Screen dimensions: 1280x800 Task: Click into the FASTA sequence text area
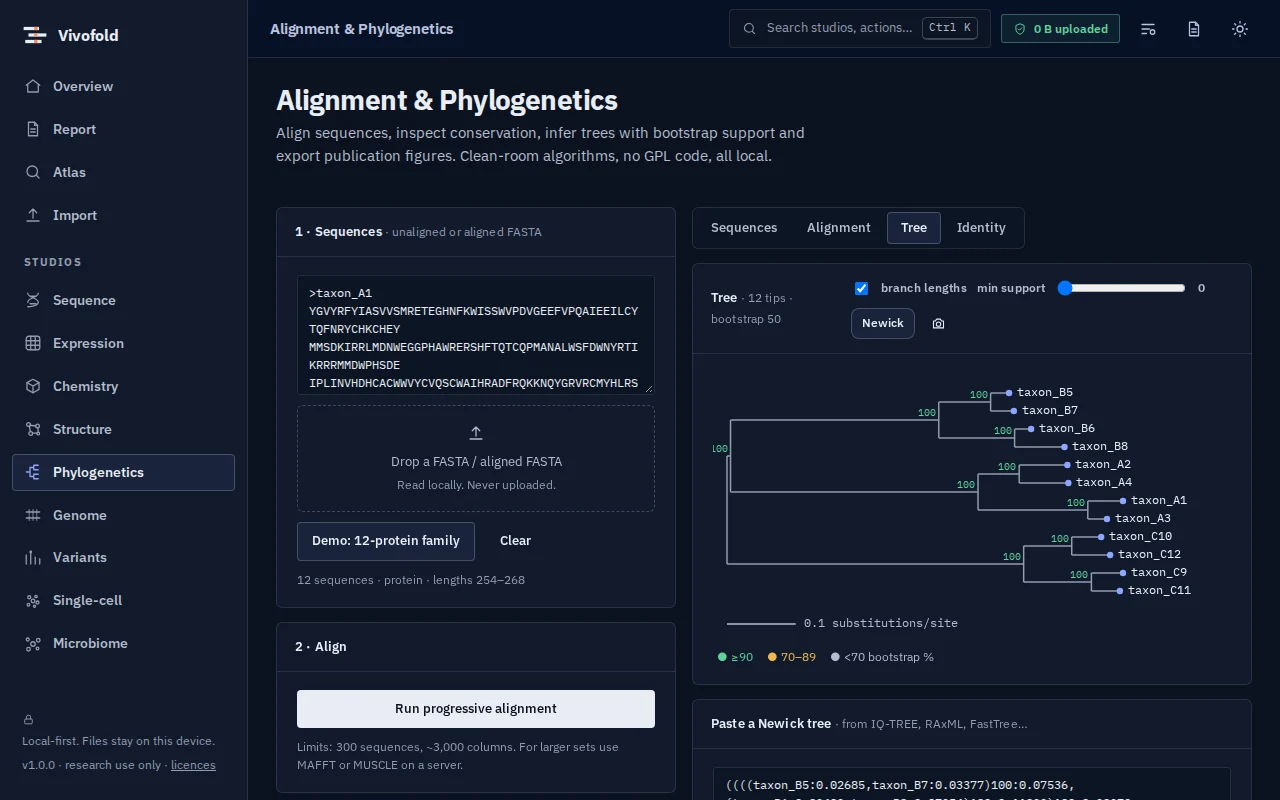[x=476, y=335]
